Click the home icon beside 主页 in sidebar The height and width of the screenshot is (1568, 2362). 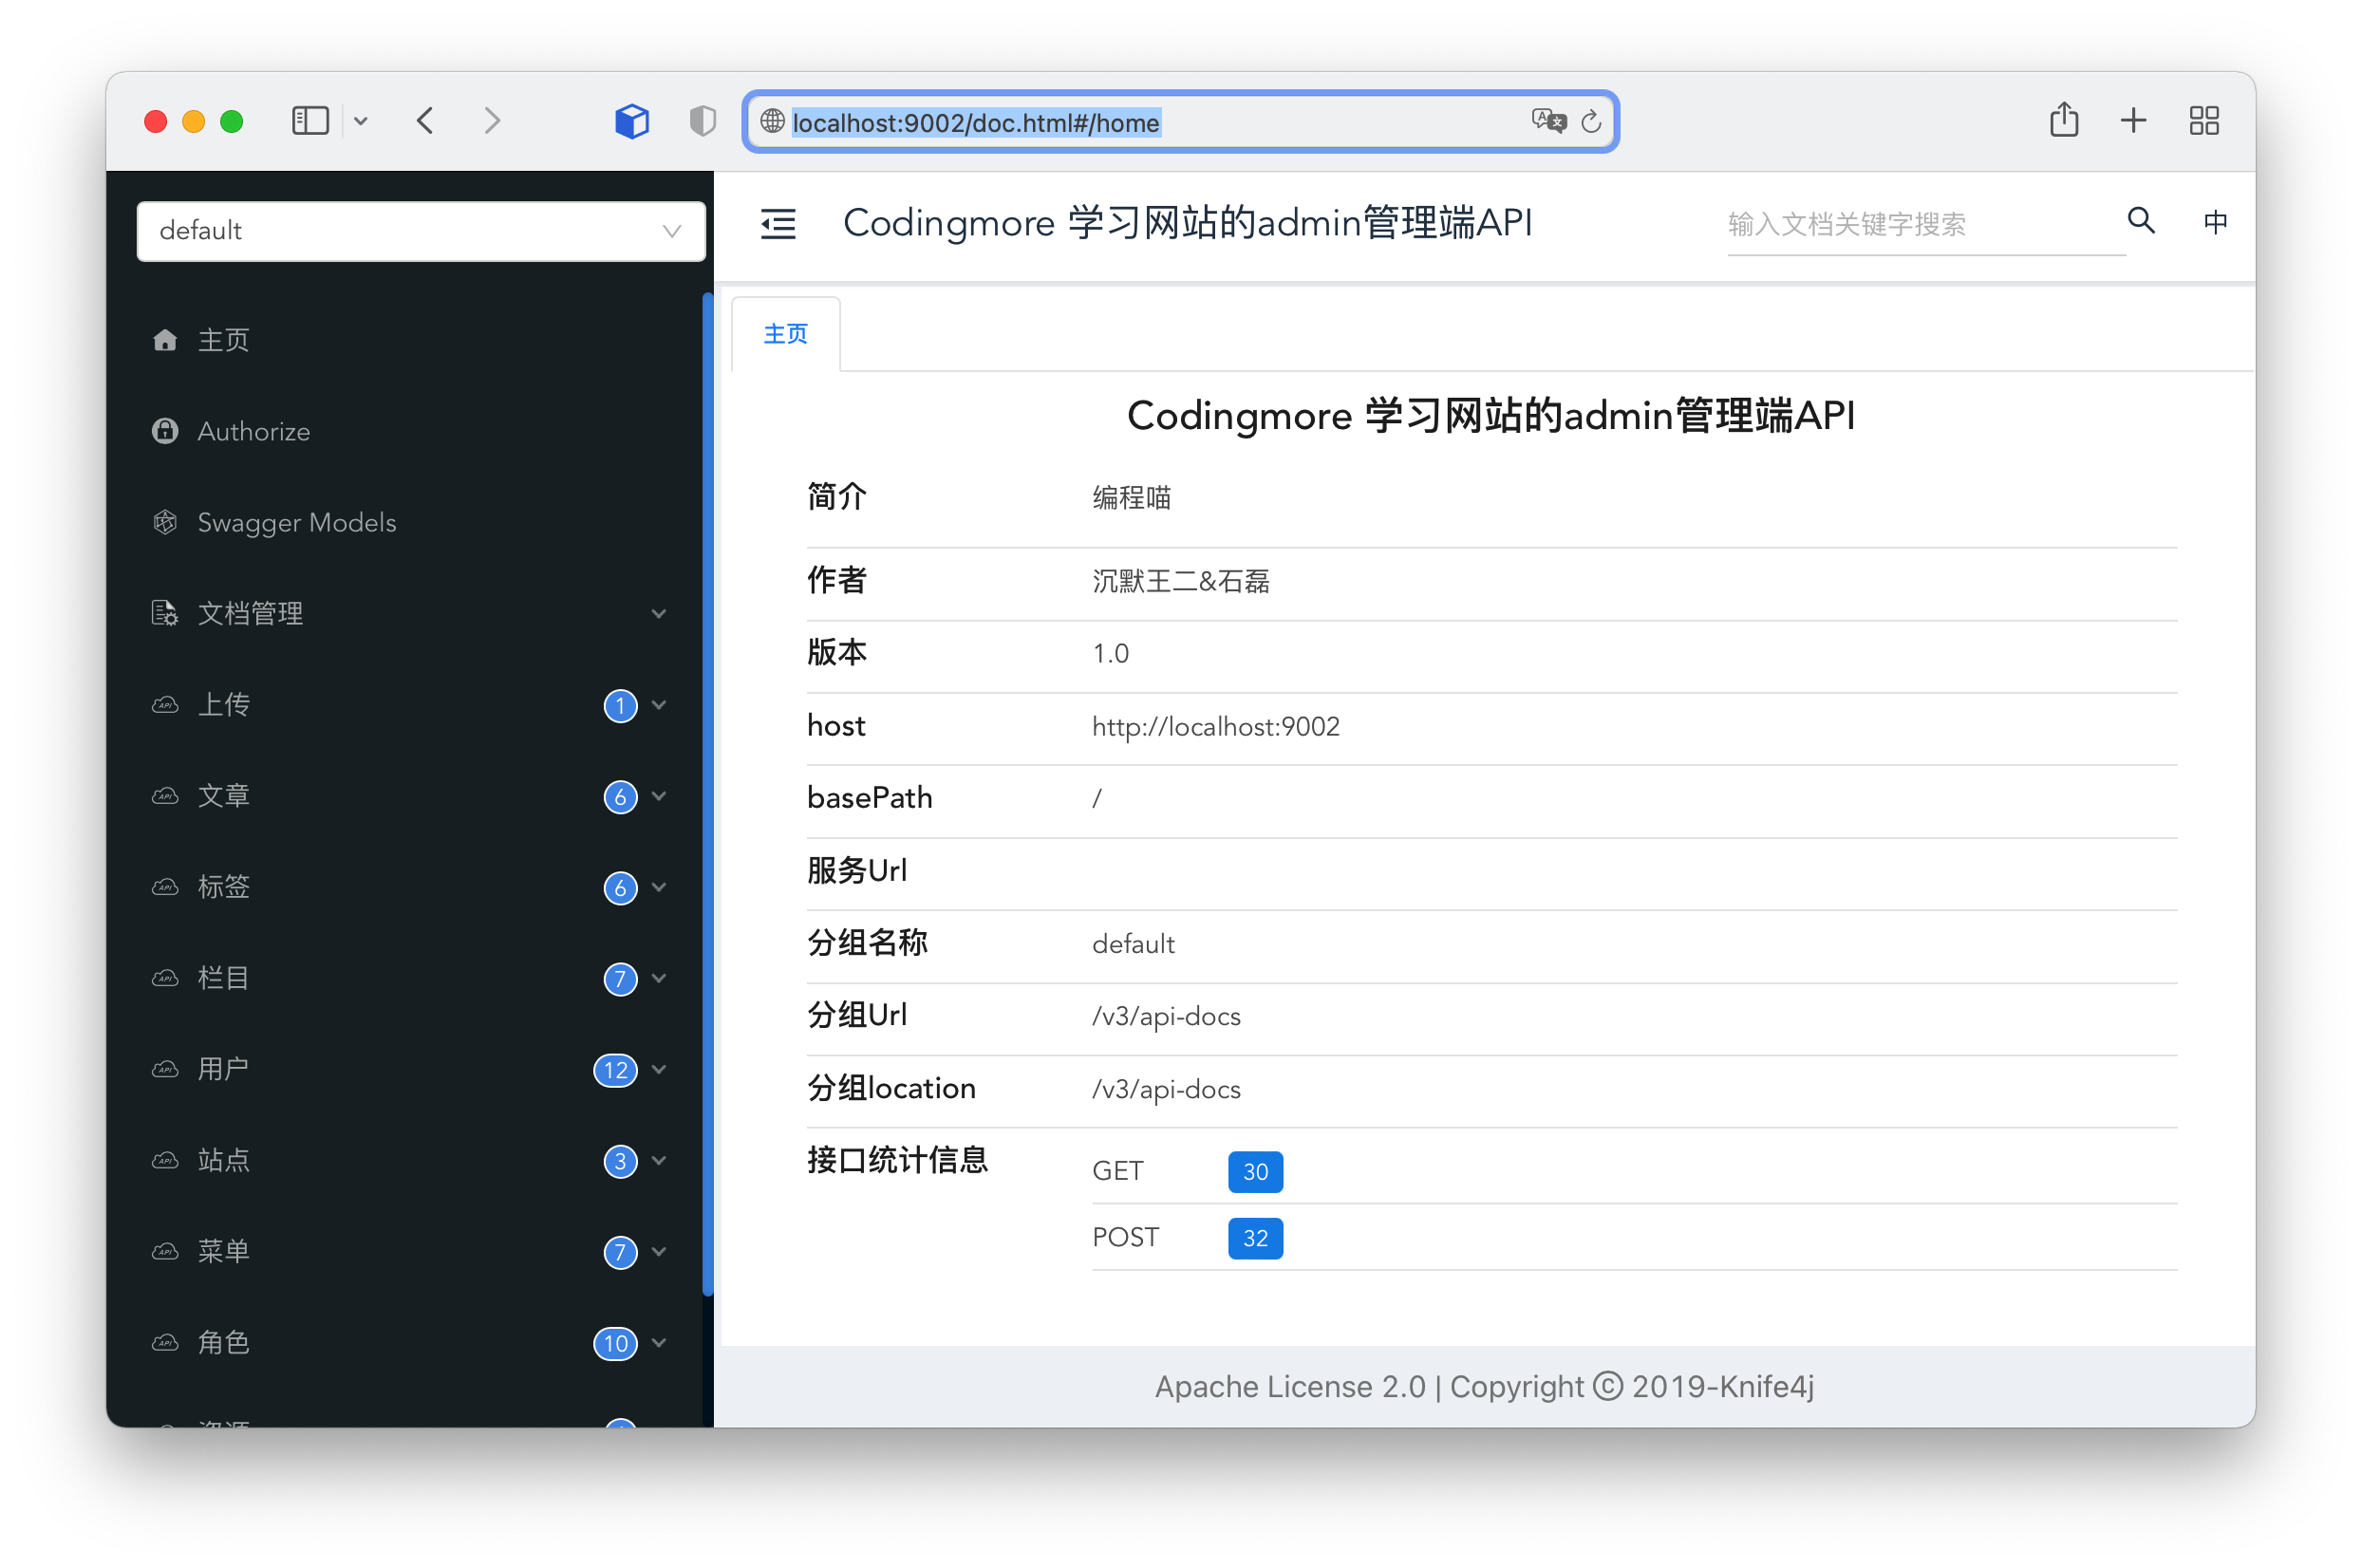point(165,340)
